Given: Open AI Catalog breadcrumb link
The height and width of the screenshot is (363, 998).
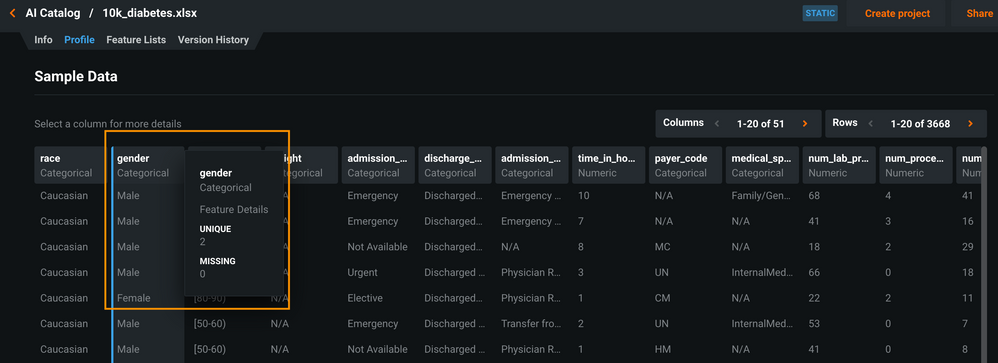Looking at the screenshot, I should 53,13.
